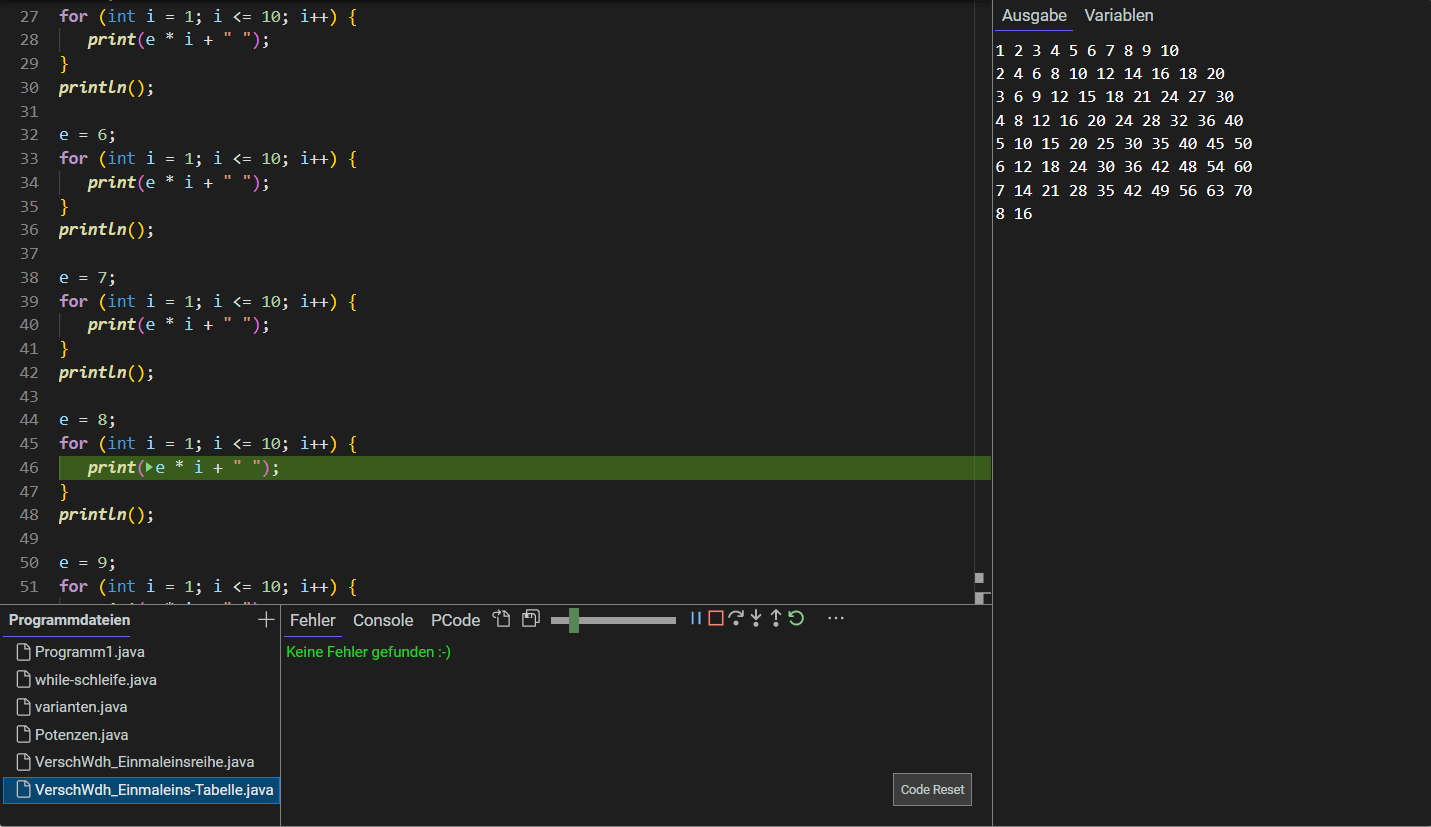Click the Programmdateien panel heading

[69, 620]
